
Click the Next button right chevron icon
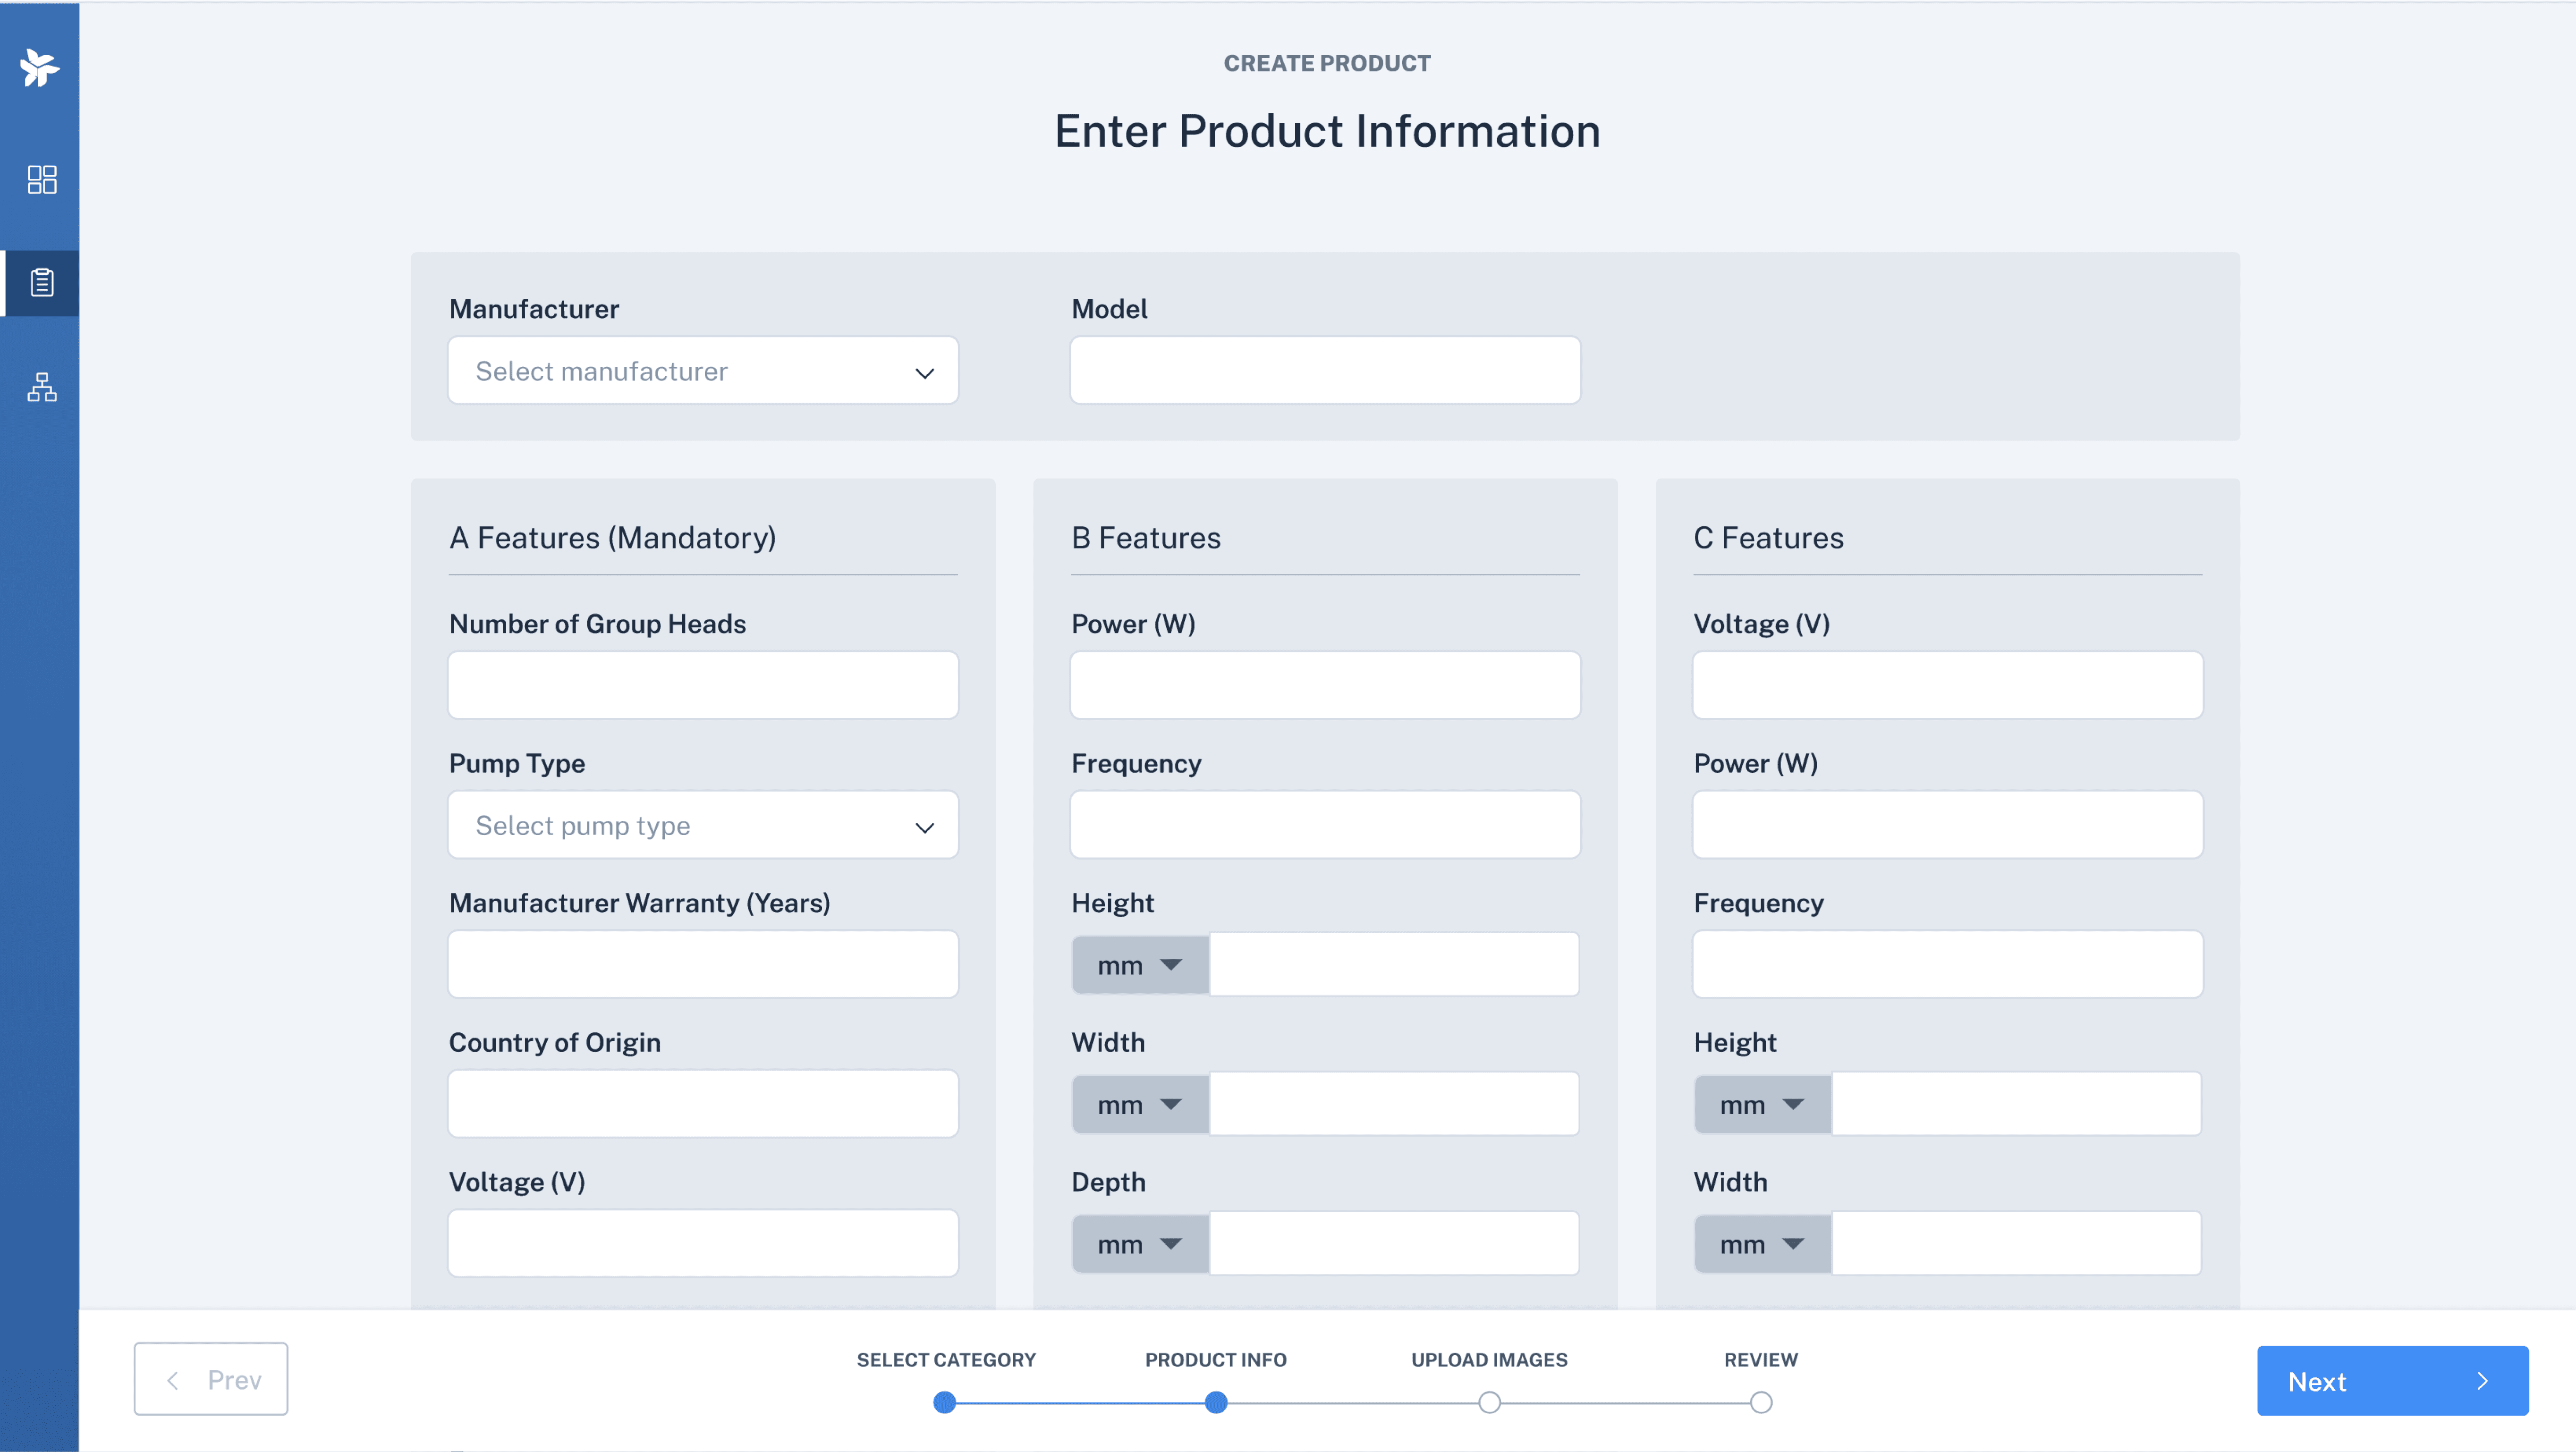pyautogui.click(x=2482, y=1381)
